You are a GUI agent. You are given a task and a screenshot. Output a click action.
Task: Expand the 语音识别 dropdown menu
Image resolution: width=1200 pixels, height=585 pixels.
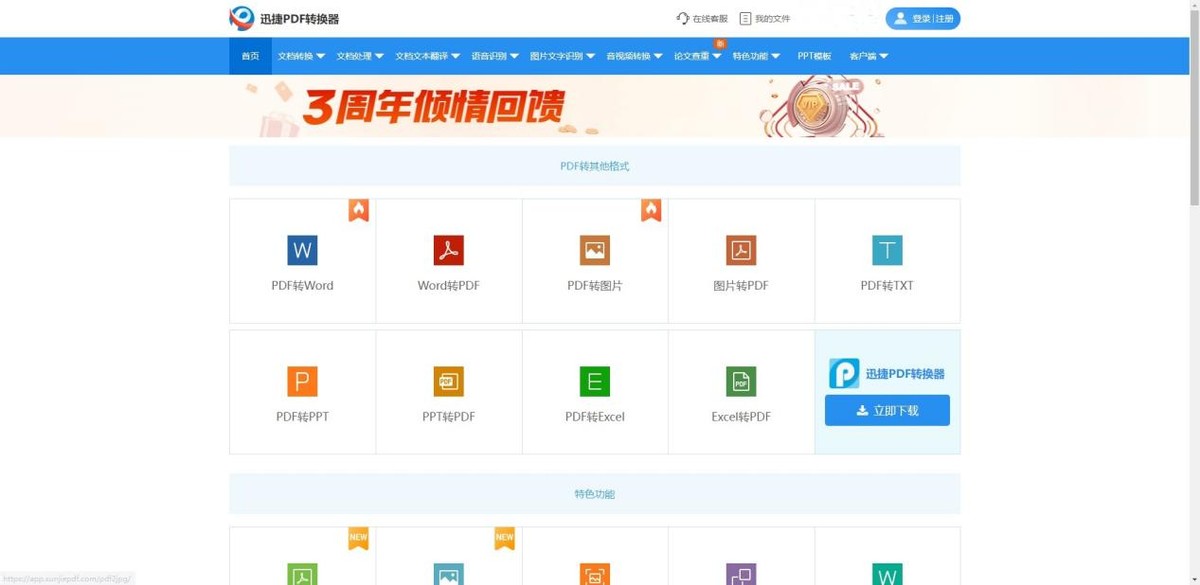[x=495, y=56]
